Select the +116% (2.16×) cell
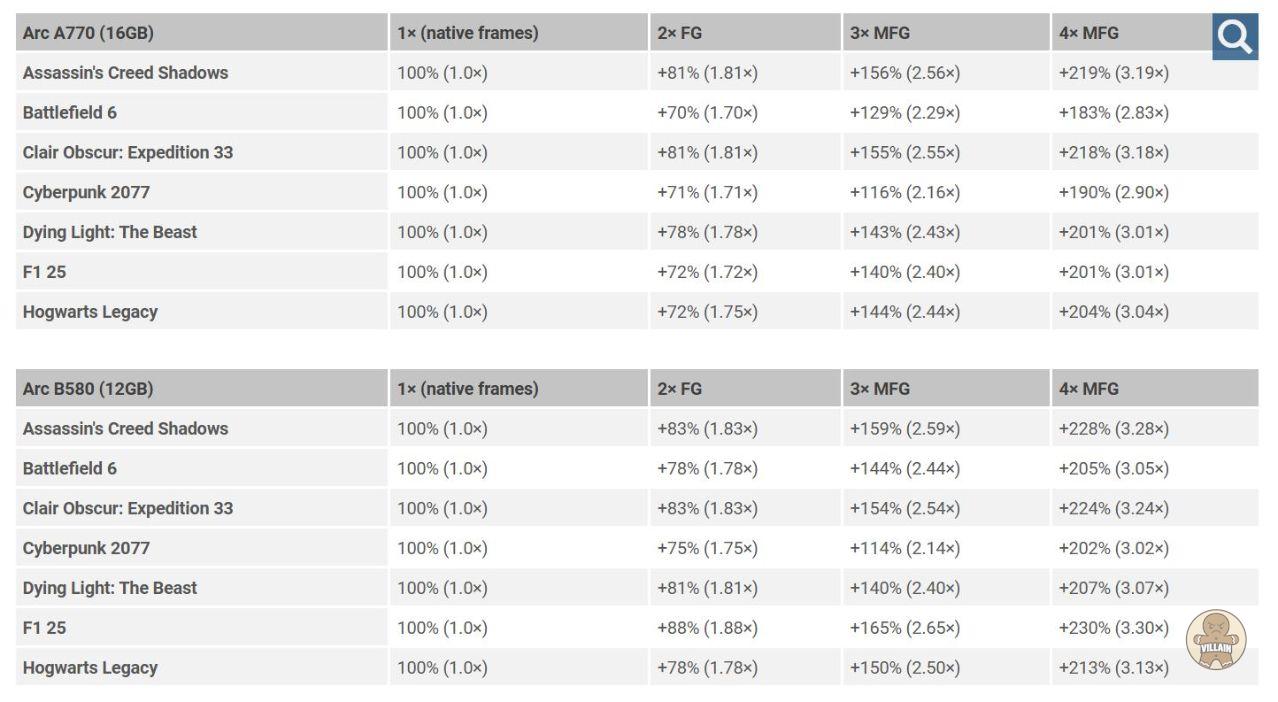 (x=904, y=192)
